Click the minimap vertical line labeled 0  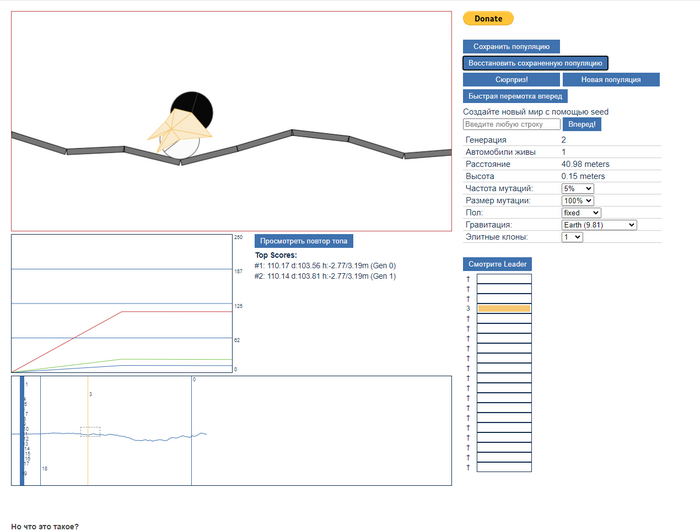[x=192, y=431]
